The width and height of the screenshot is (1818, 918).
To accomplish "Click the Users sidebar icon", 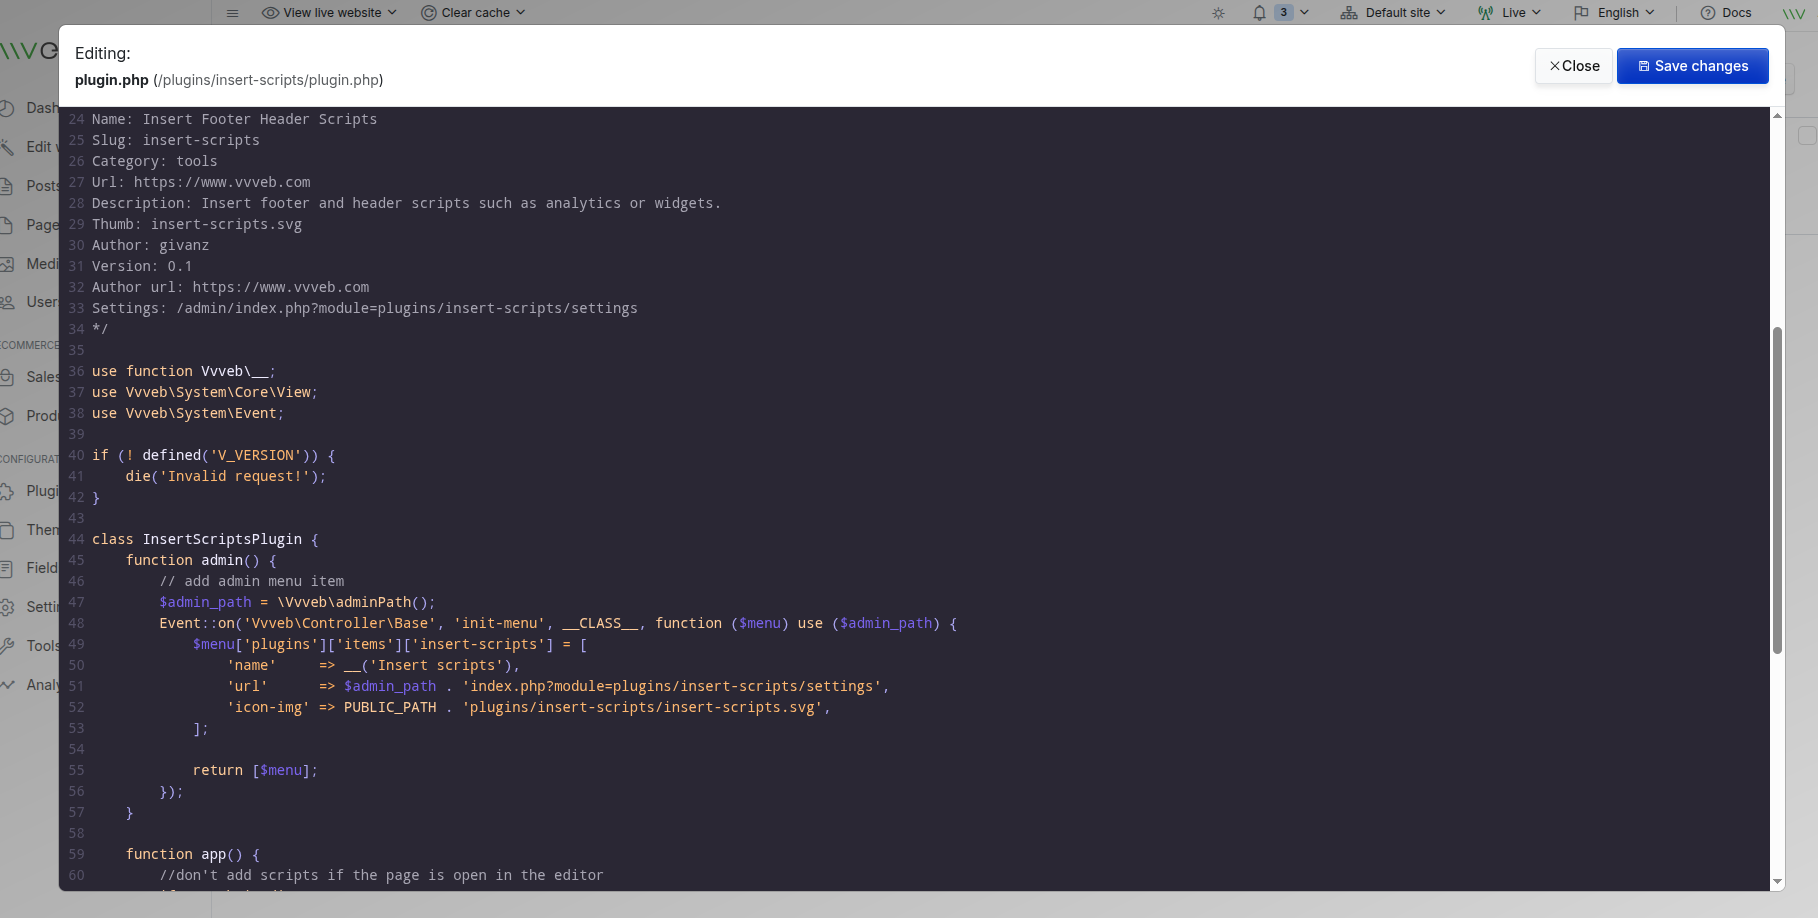I will [x=30, y=301].
